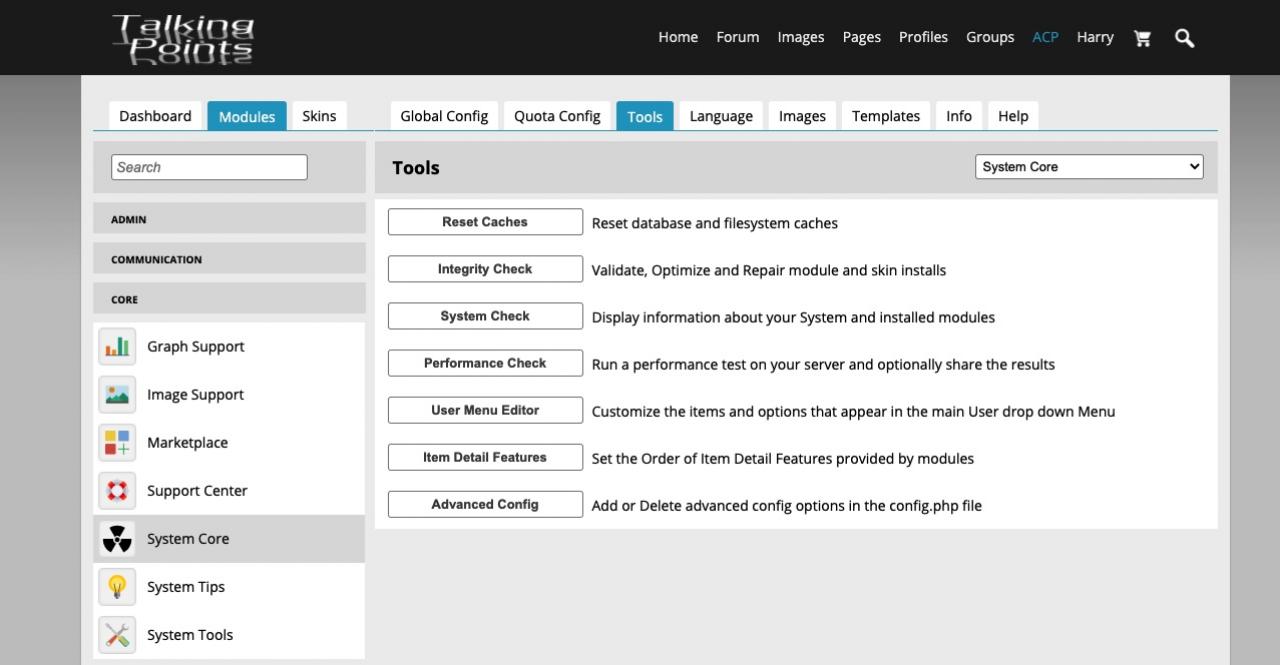
Task: Click 'Run a performance test' description
Action: coord(823,364)
